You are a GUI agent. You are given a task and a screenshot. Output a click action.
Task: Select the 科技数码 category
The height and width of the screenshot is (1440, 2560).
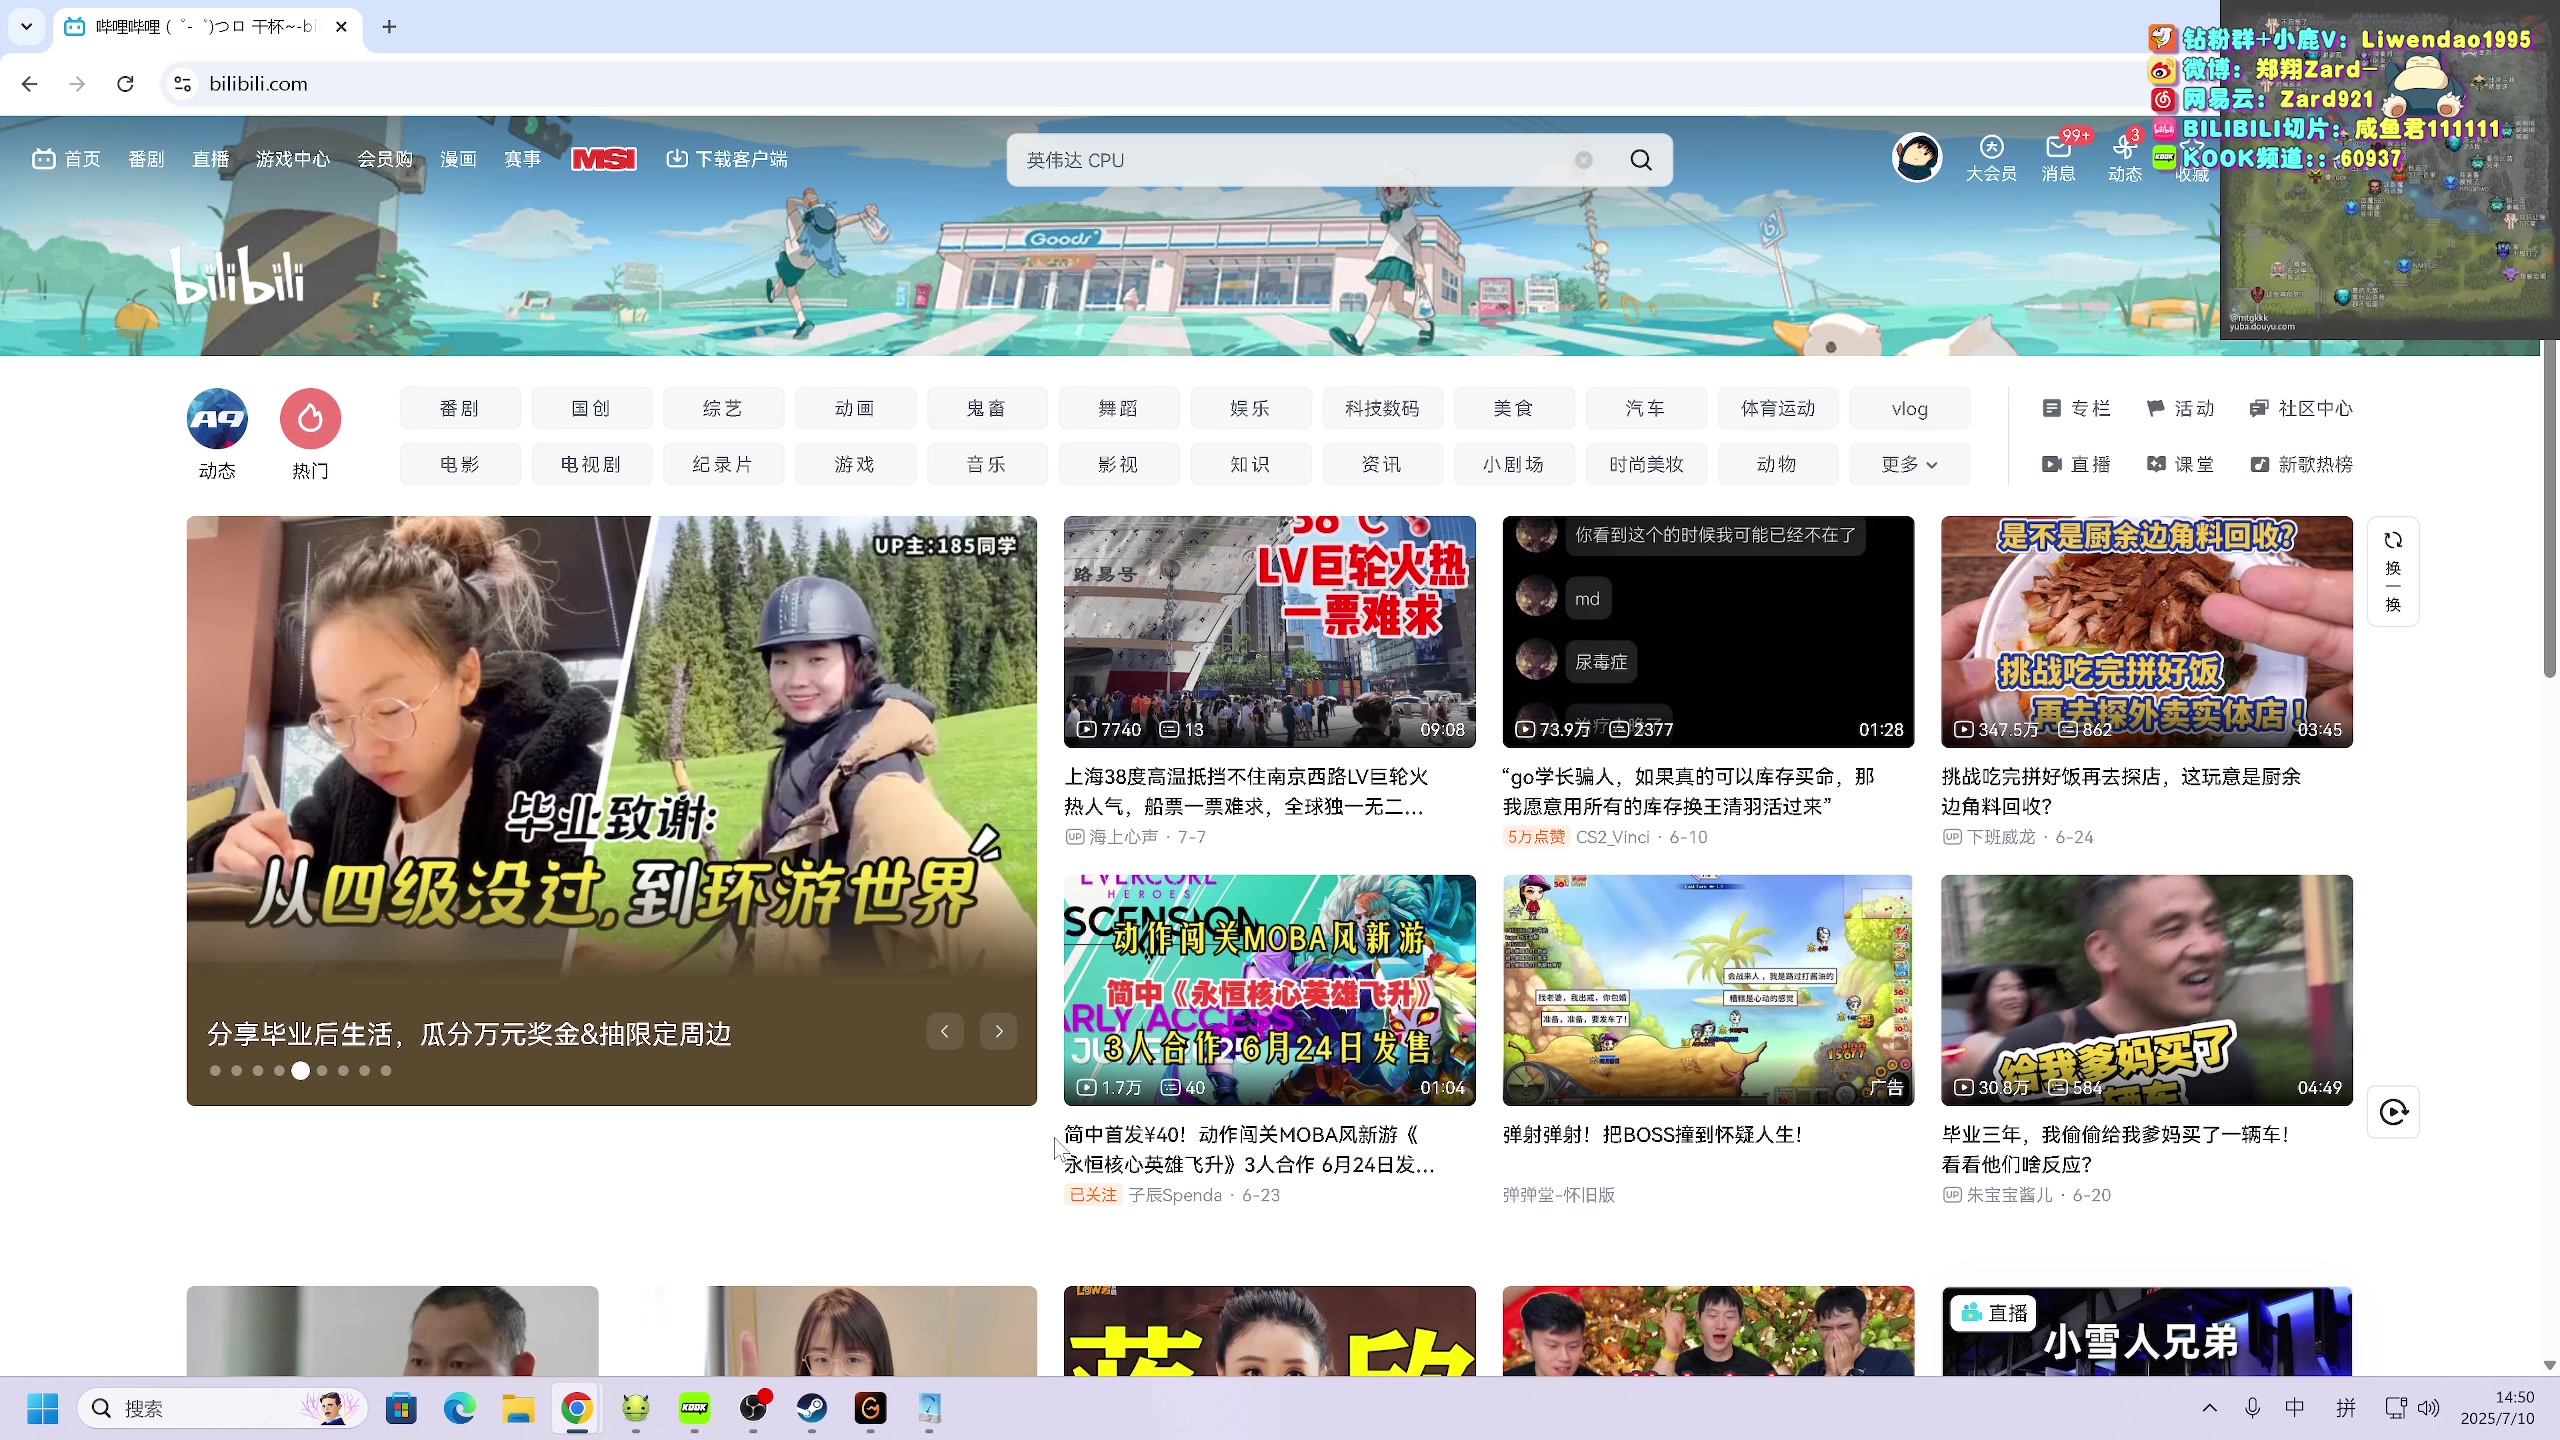1382,408
